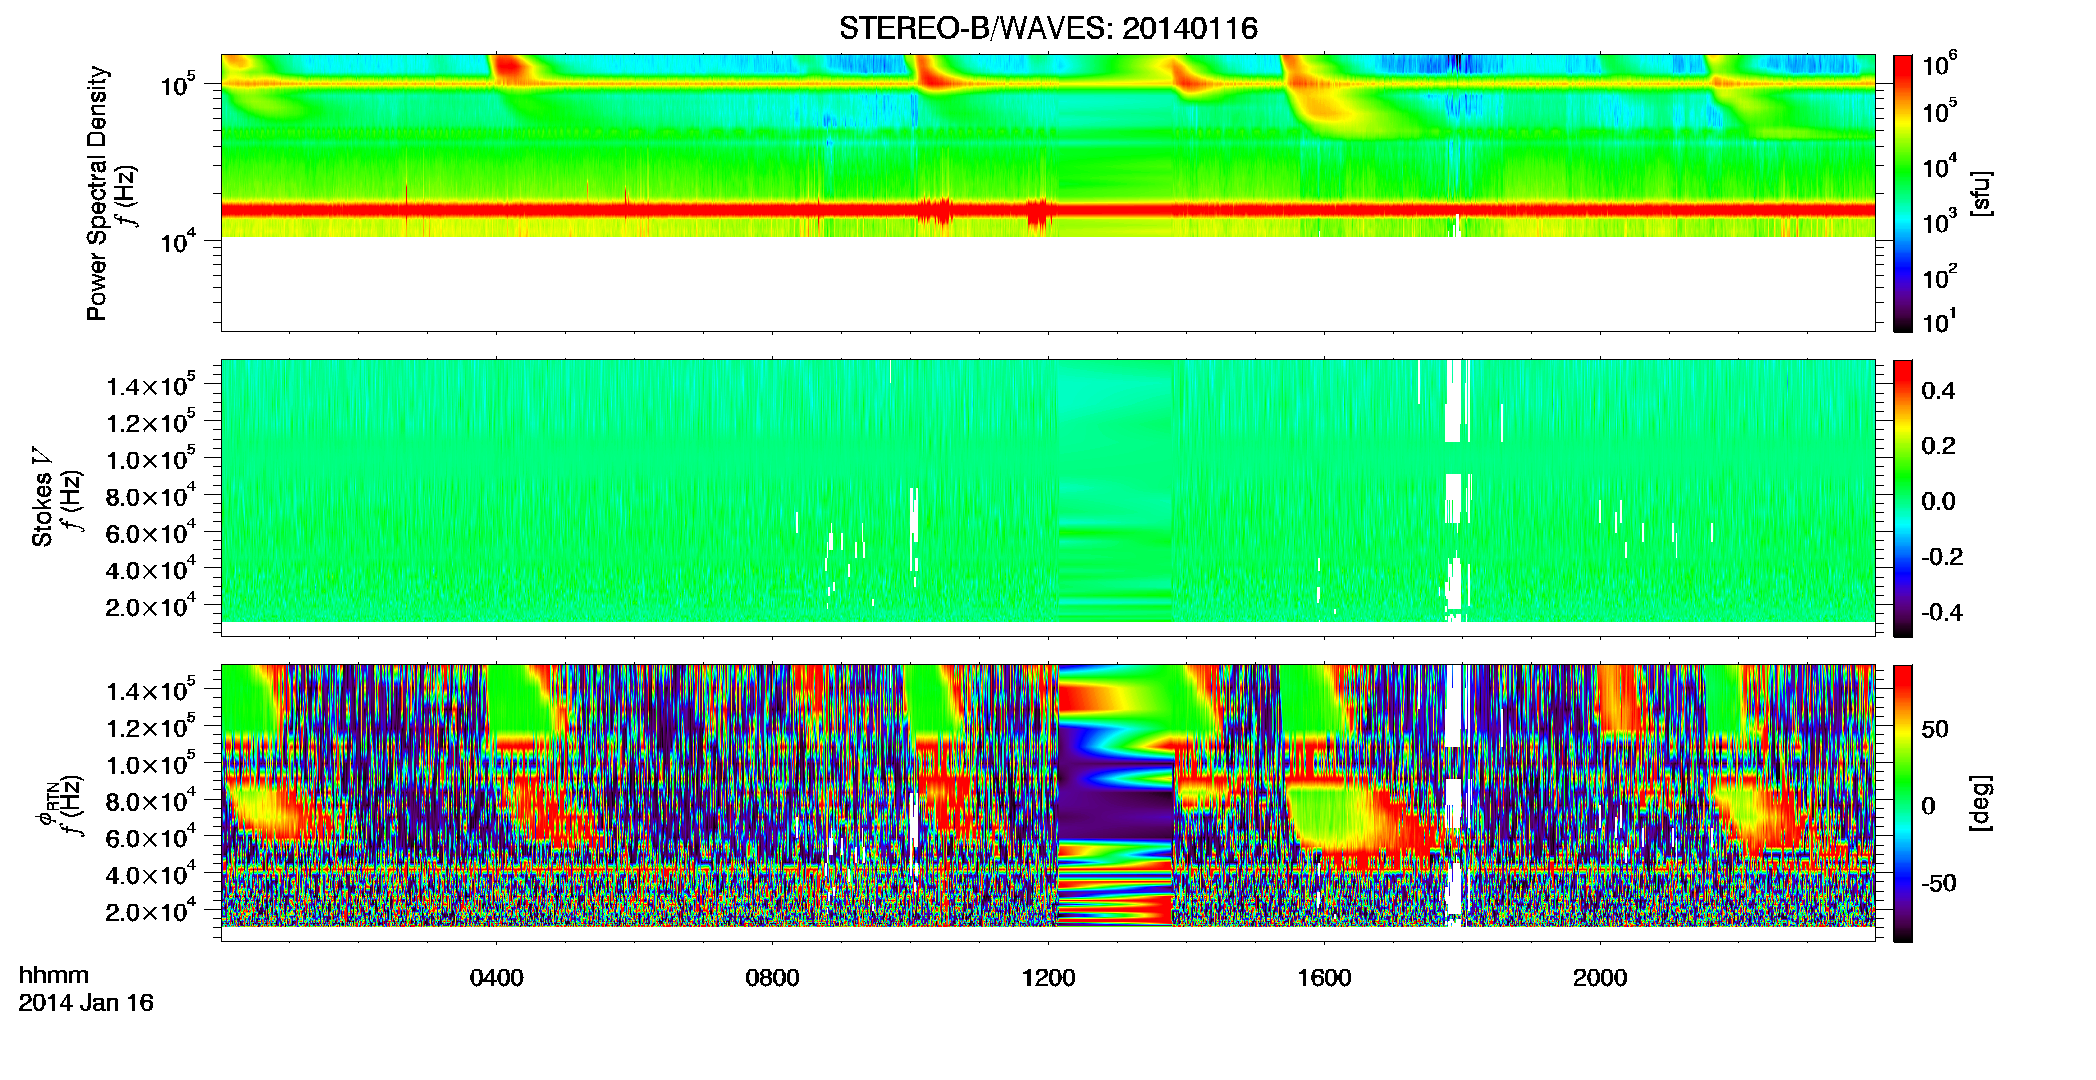Click the 10^1 label on sfu colorbar
This screenshot has width=2096, height=1080.
[1940, 322]
